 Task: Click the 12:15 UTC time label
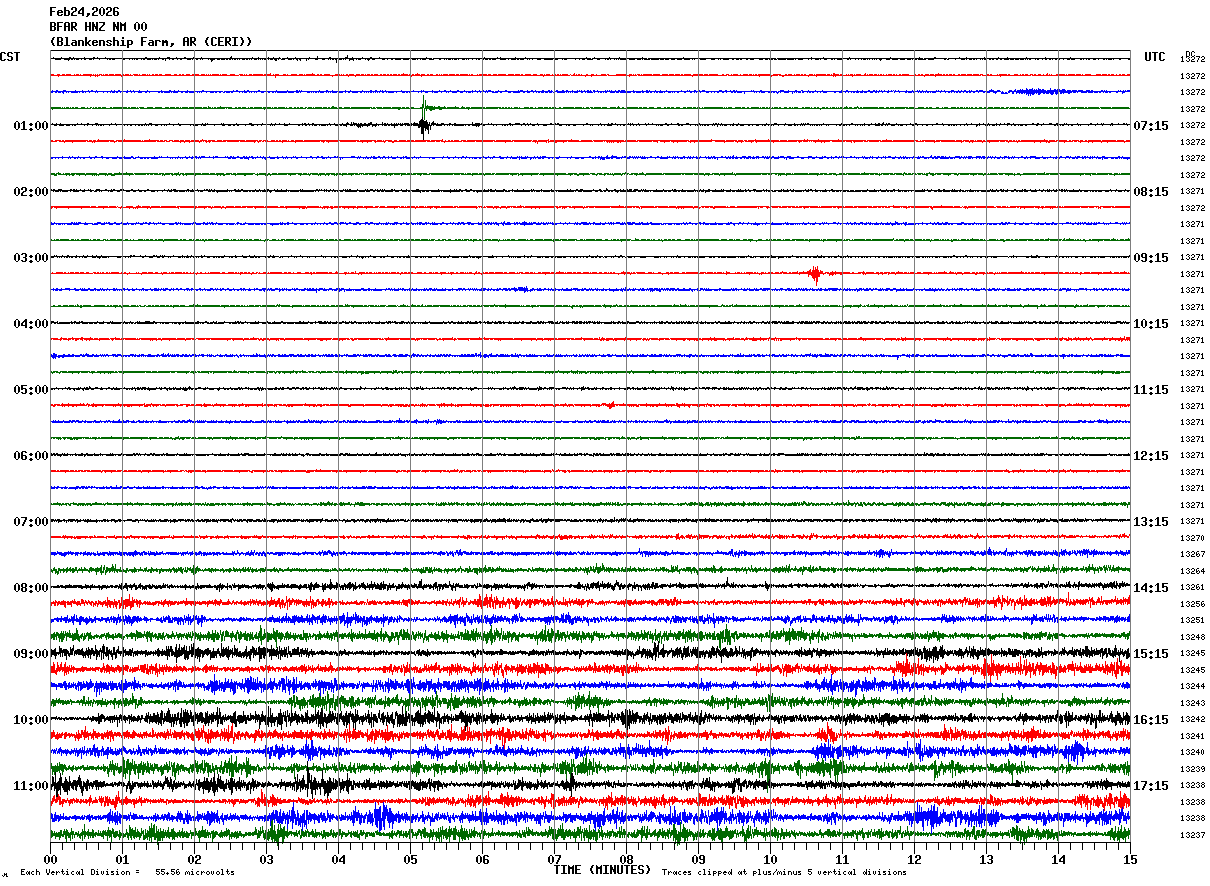[x=1151, y=456]
